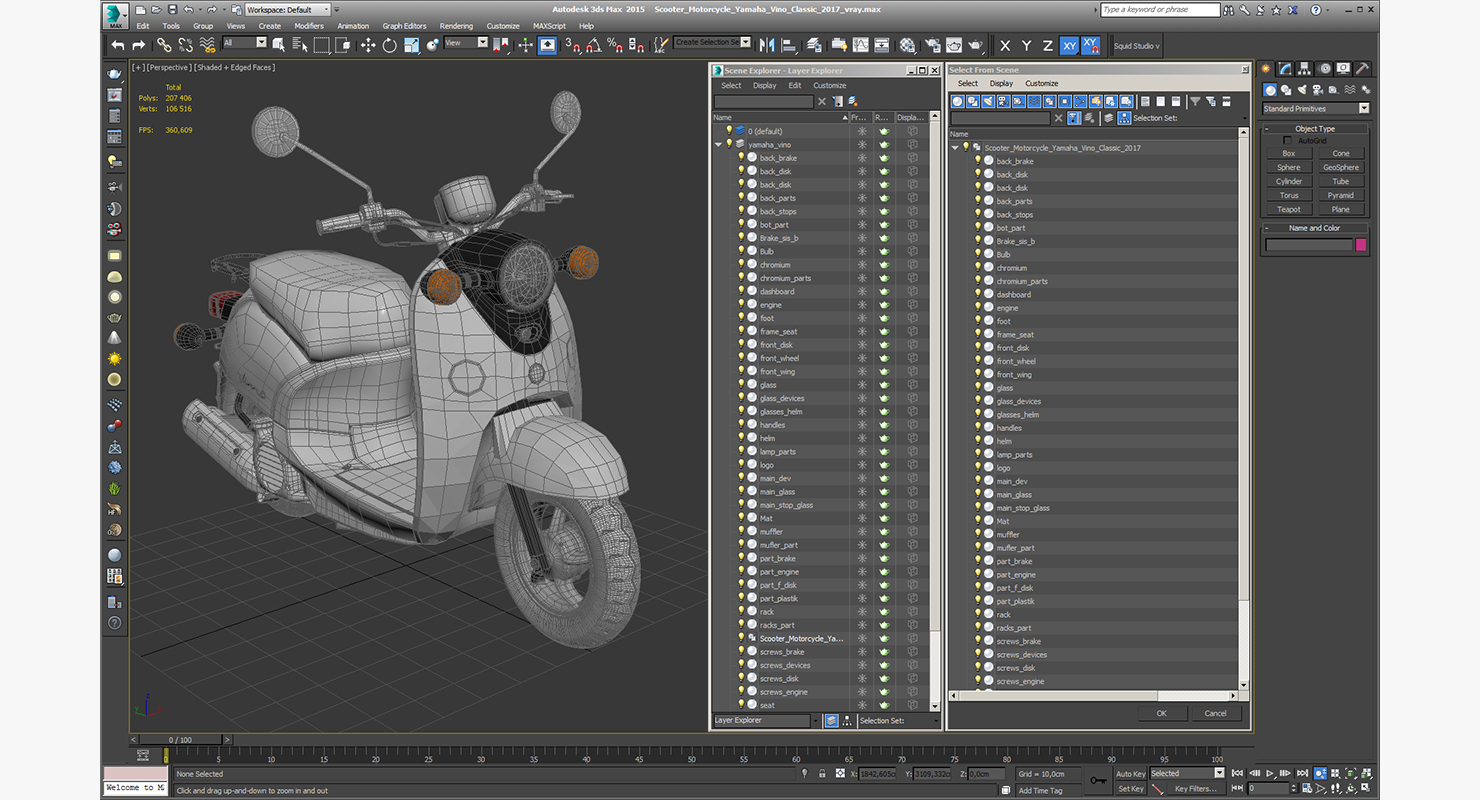Toggle visibility bulb of 0 (default) layer
Image resolution: width=1480 pixels, height=800 pixels.
[729, 131]
